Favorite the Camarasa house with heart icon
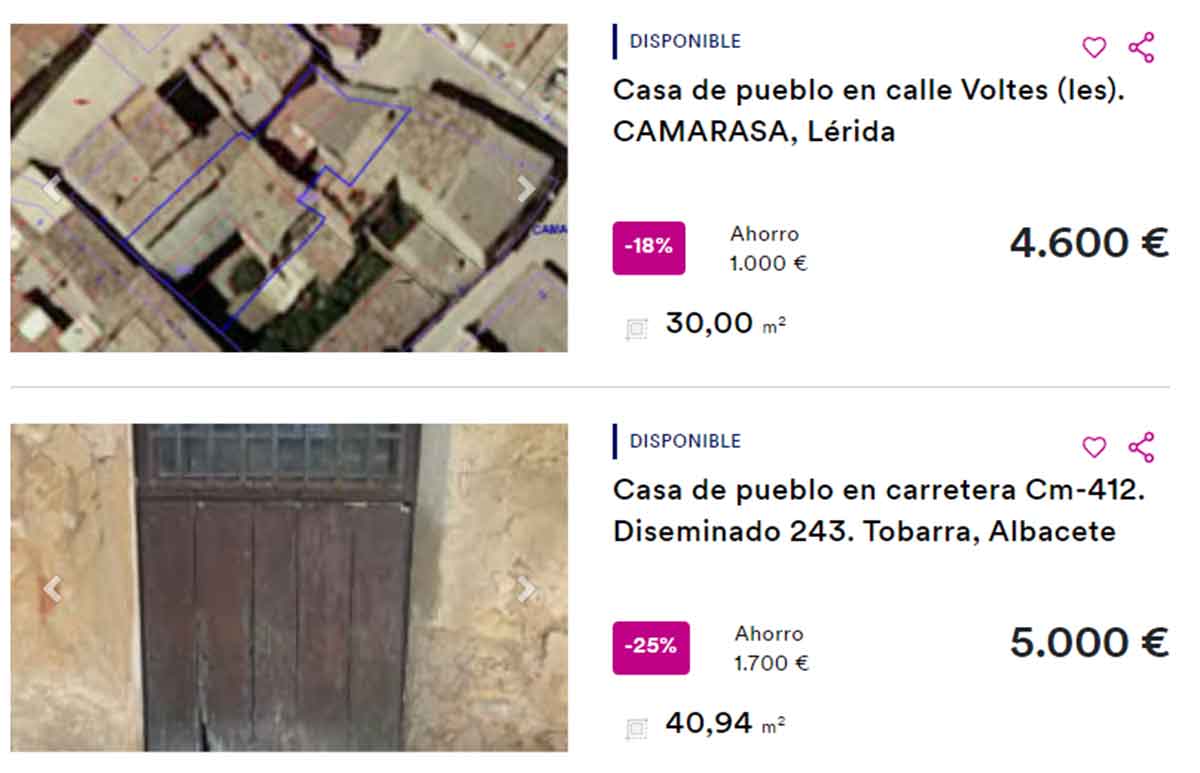Viewport: 1200px width, 773px height. coord(1095,47)
